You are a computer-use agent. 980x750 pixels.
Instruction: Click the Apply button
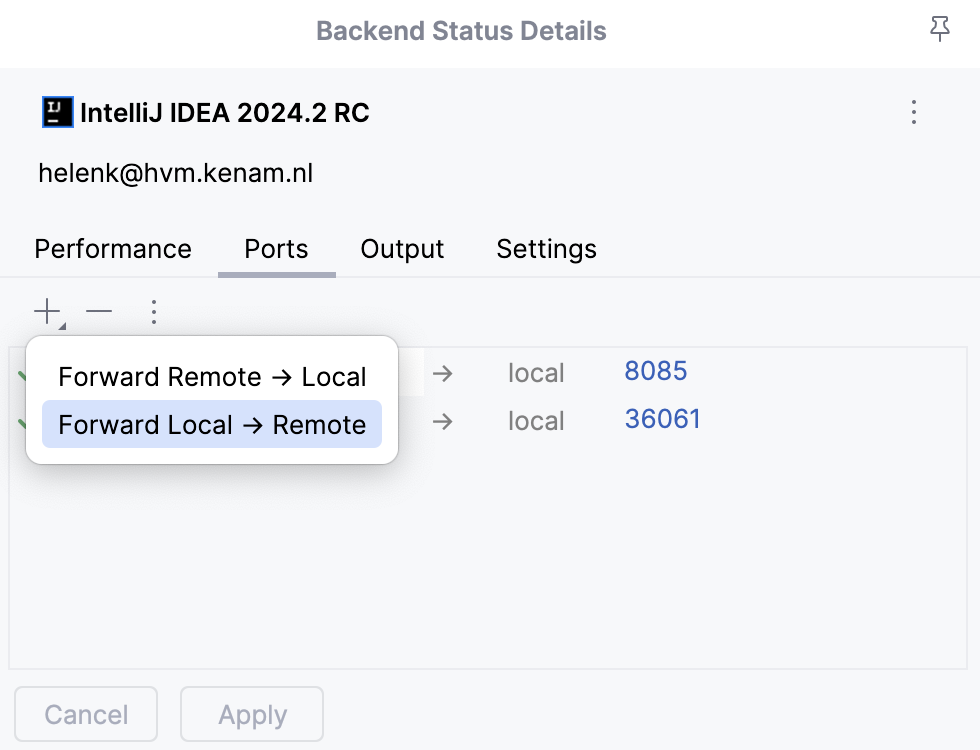[x=251, y=714]
